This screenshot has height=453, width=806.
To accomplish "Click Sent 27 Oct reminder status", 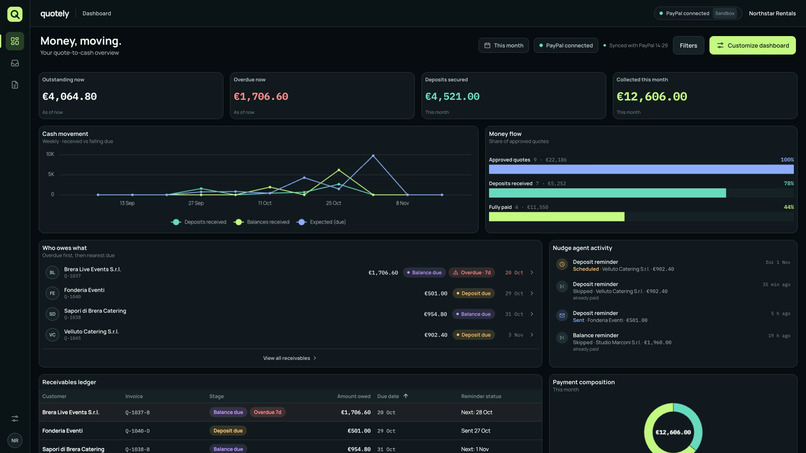I will coord(475,431).
